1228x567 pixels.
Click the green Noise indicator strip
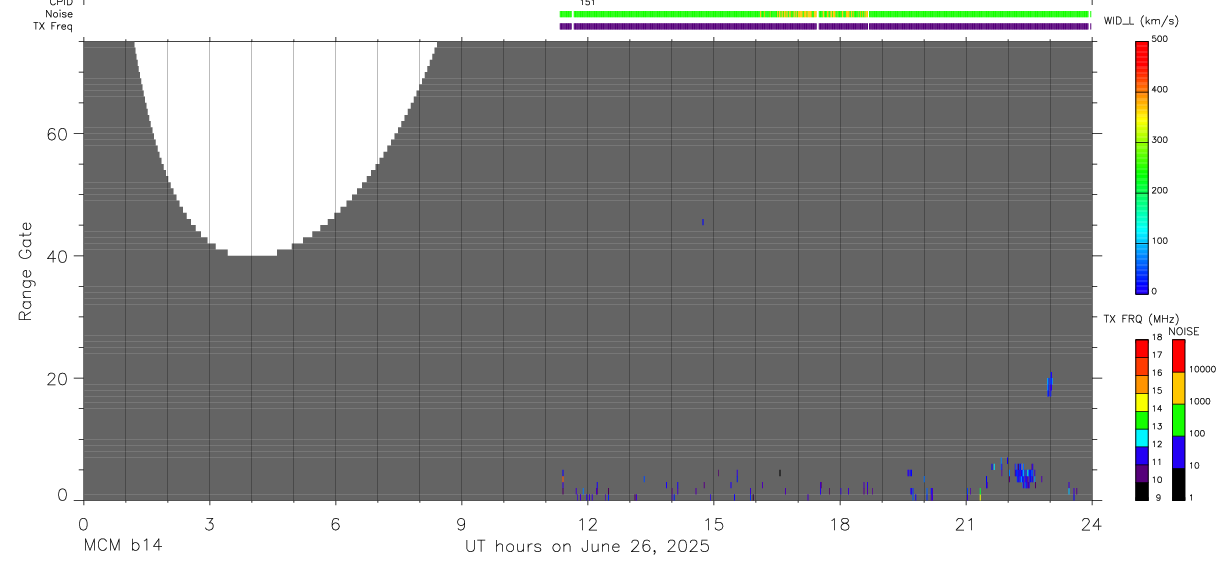pyautogui.click(x=824, y=14)
